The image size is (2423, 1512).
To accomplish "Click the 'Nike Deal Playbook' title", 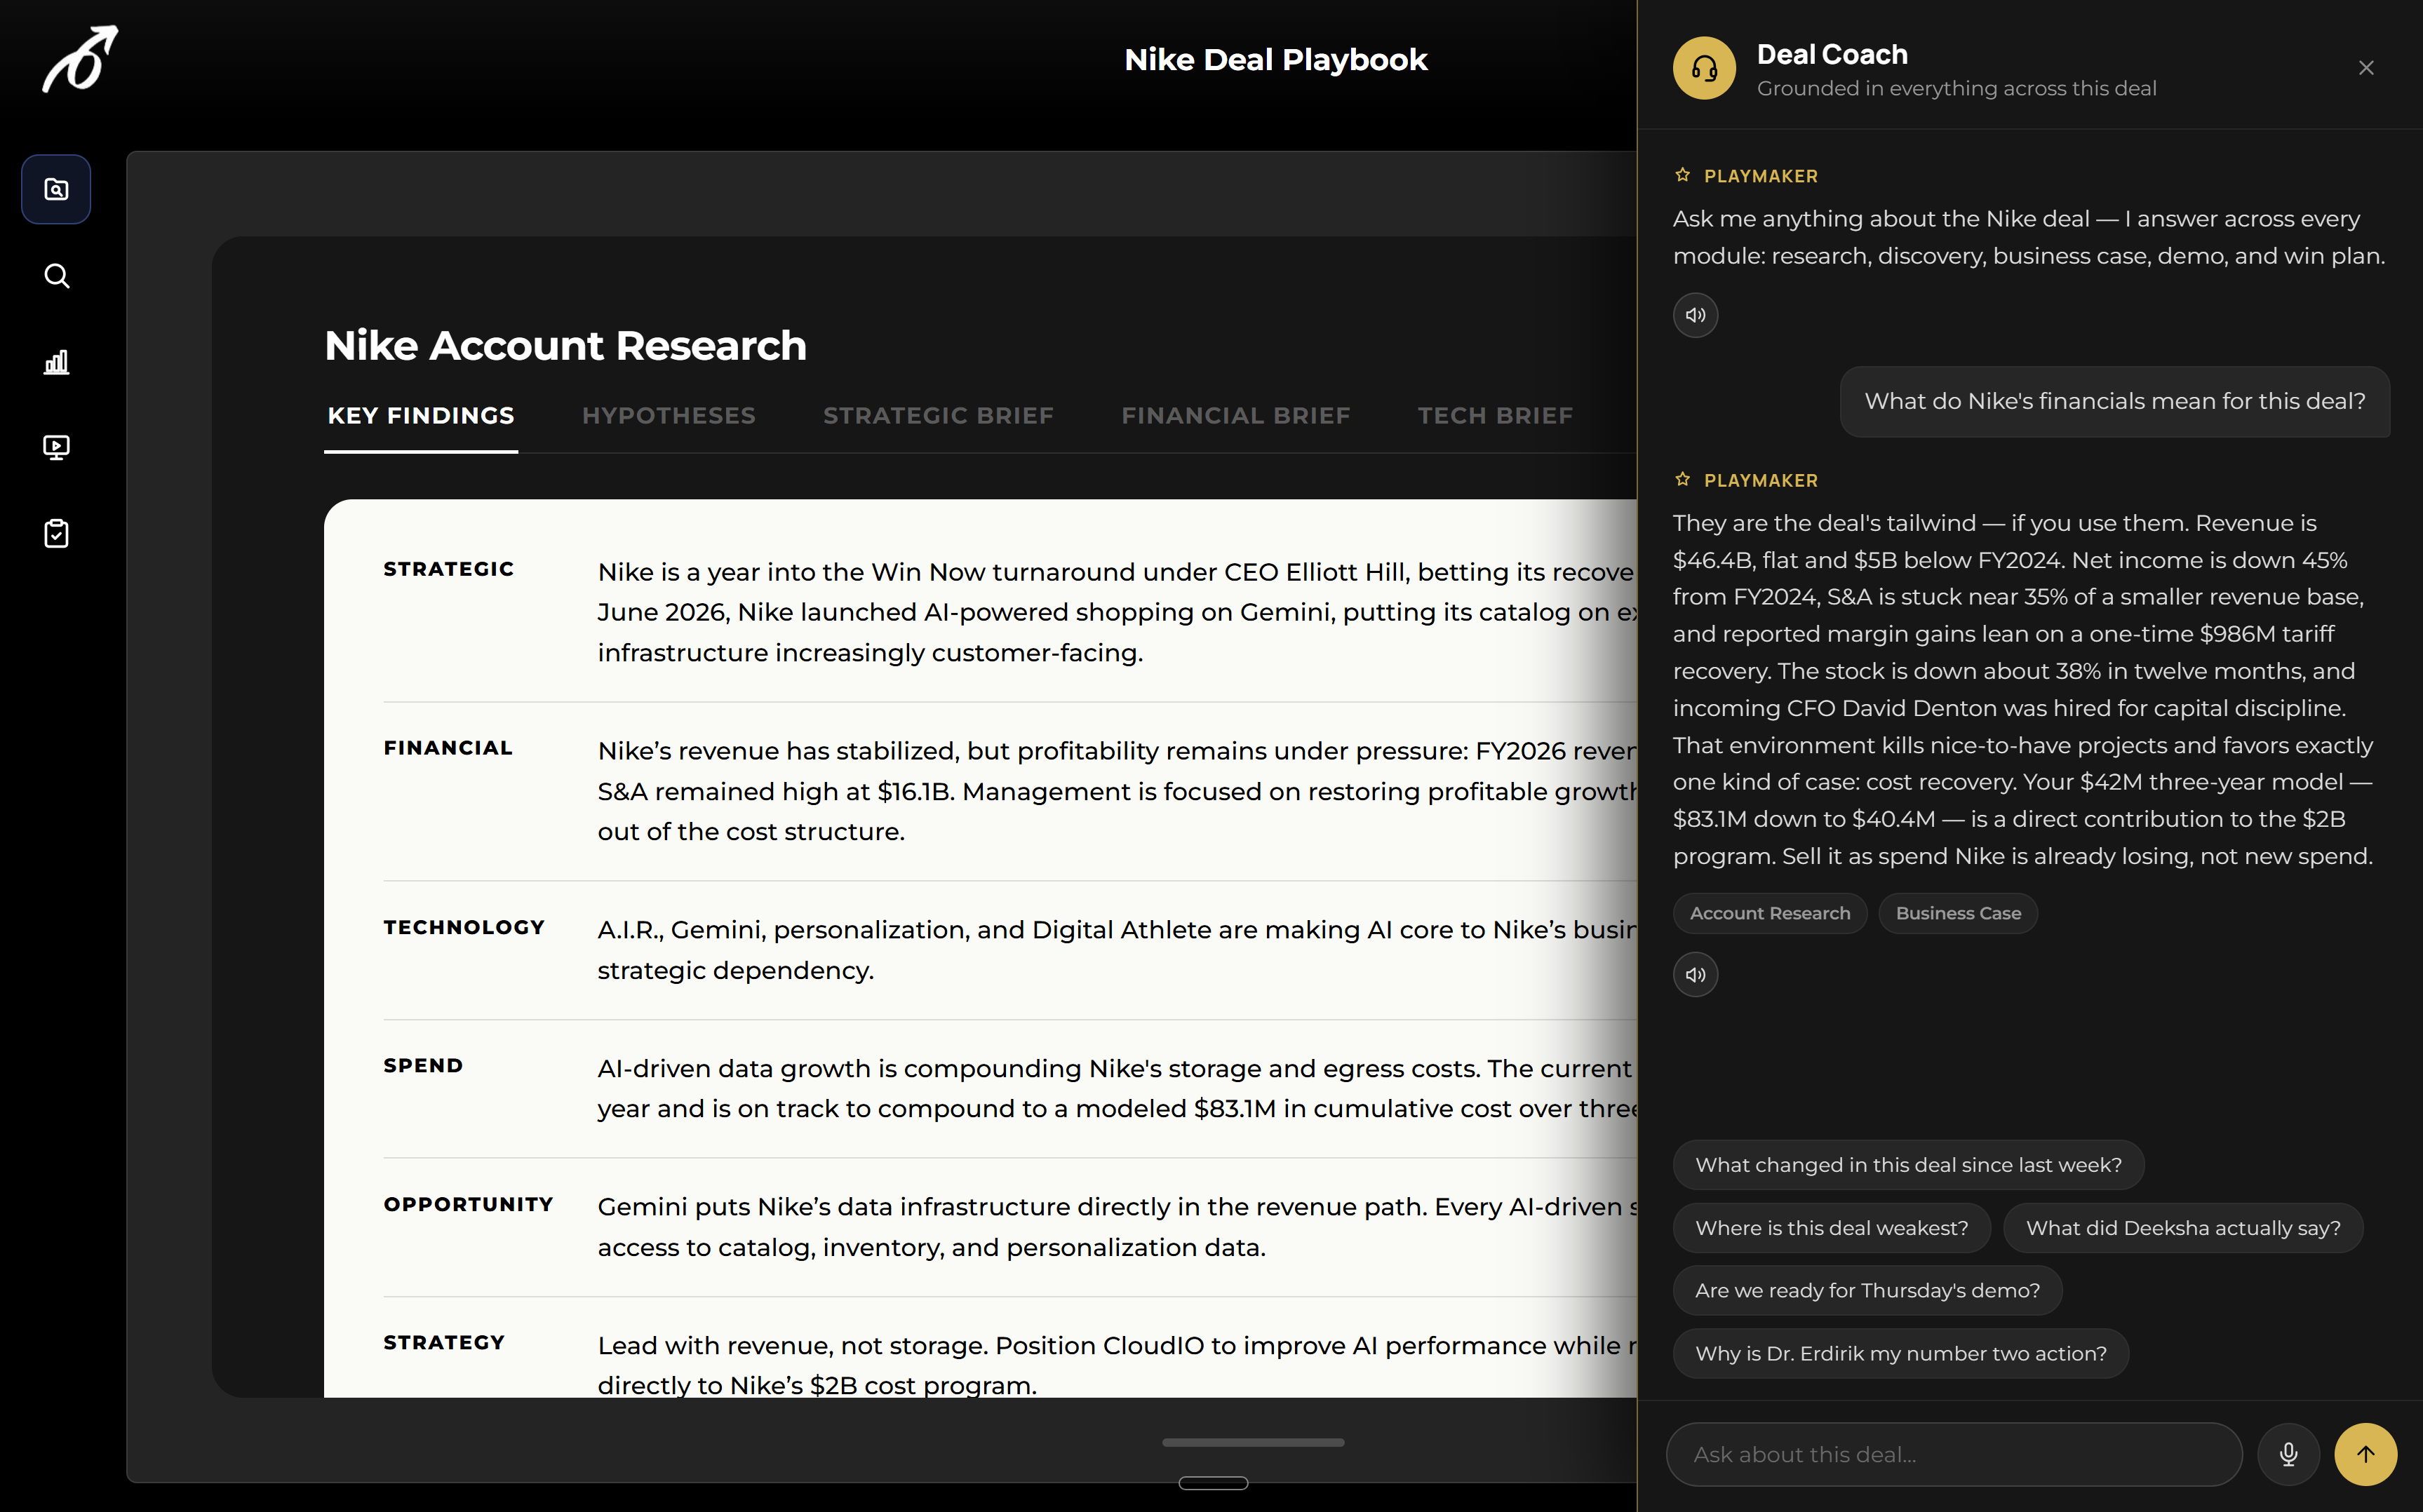I will click(1275, 60).
